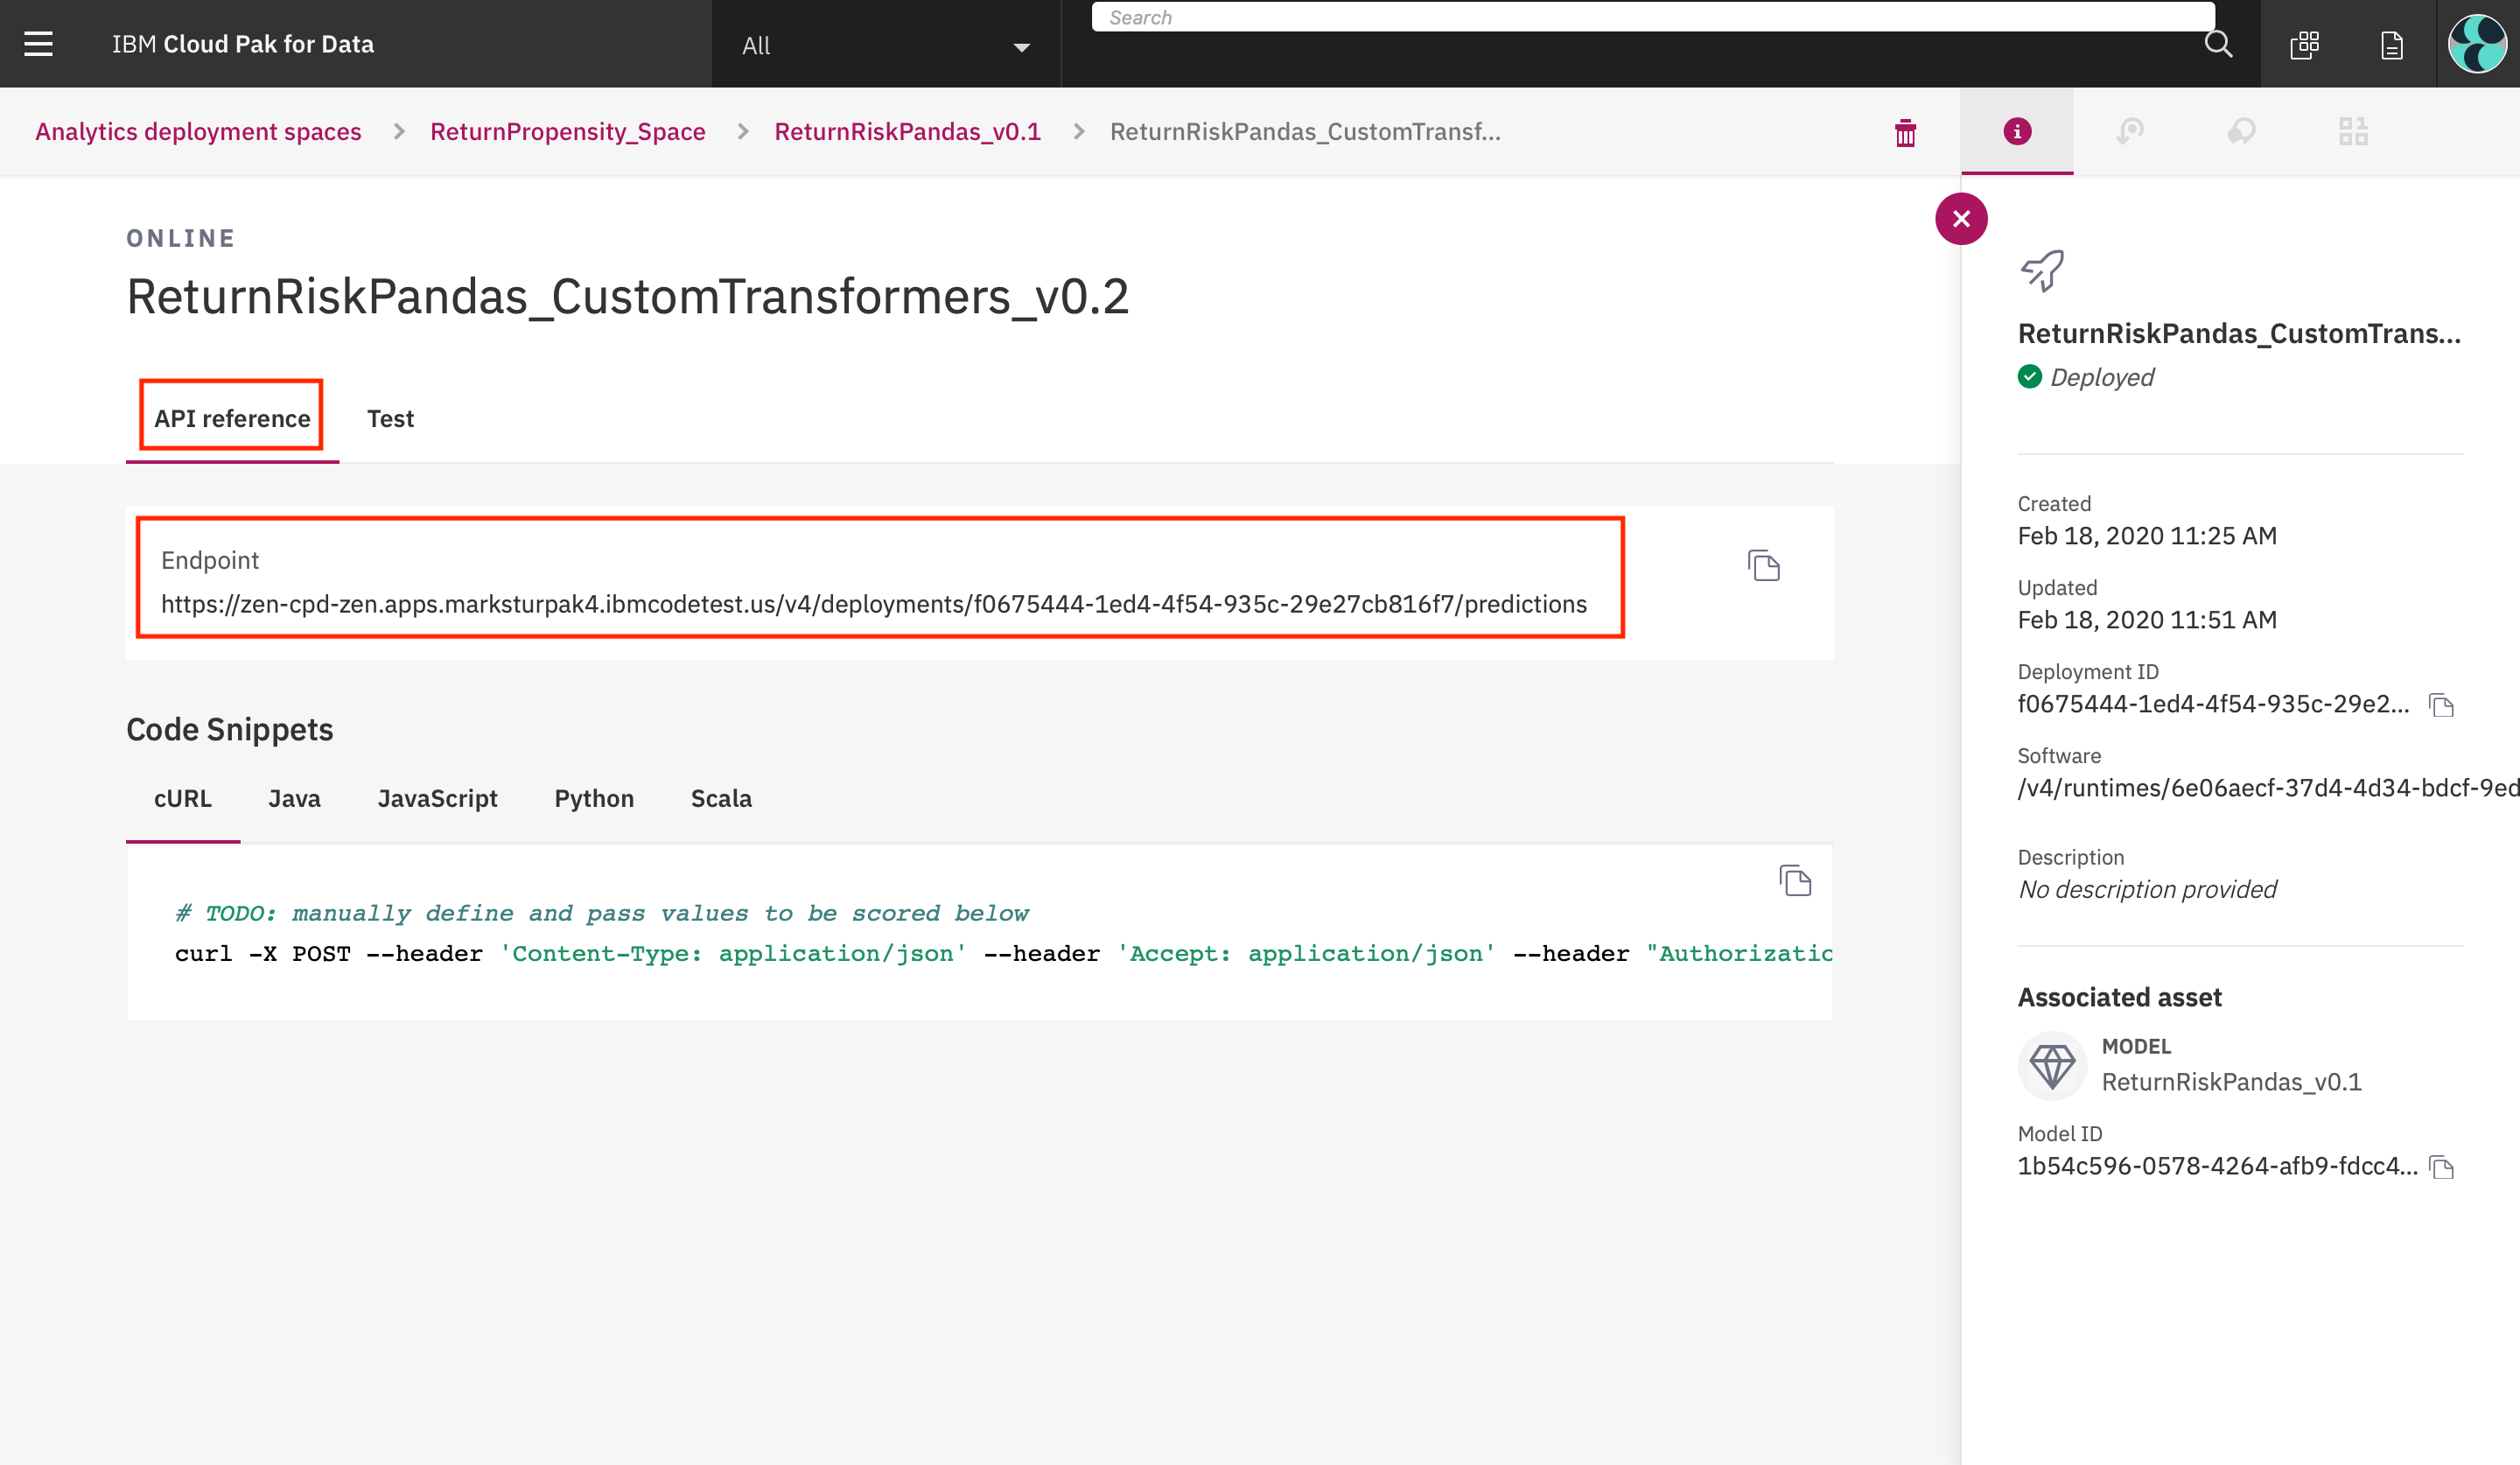Select the API reference tab
The image size is (2520, 1465).
[232, 419]
